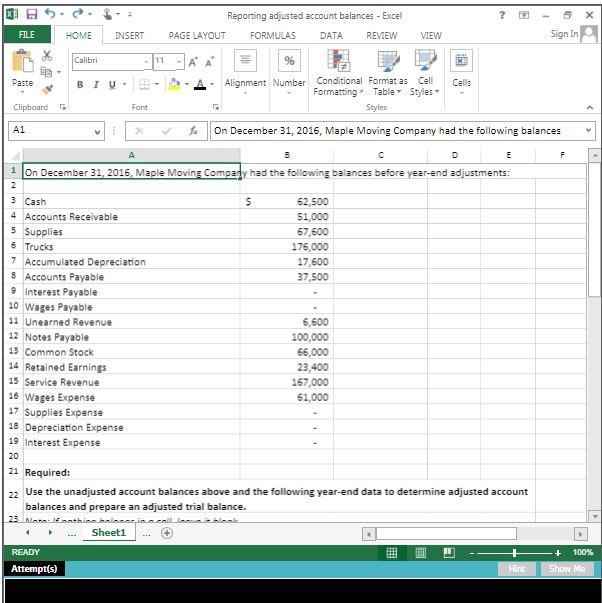Apply the yellow fill color
Viewport: 602px width, 603px height.
(x=174, y=84)
